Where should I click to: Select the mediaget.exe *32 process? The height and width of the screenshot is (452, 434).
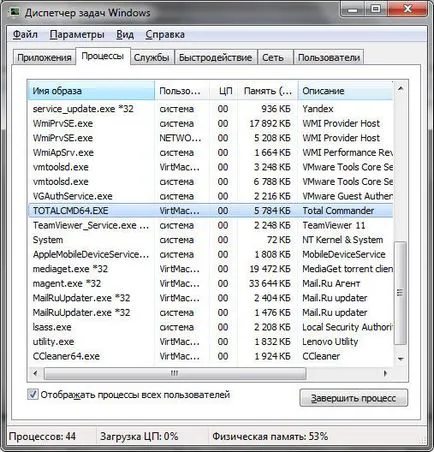(210, 269)
